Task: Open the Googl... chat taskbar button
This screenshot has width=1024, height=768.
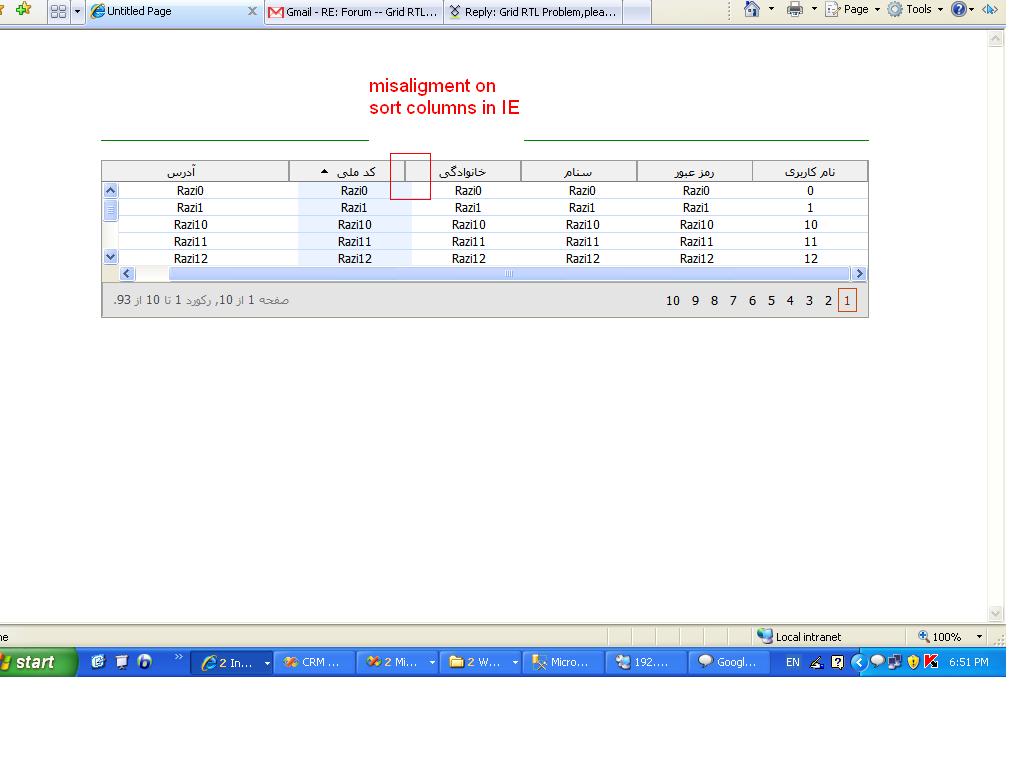Action: (x=729, y=662)
